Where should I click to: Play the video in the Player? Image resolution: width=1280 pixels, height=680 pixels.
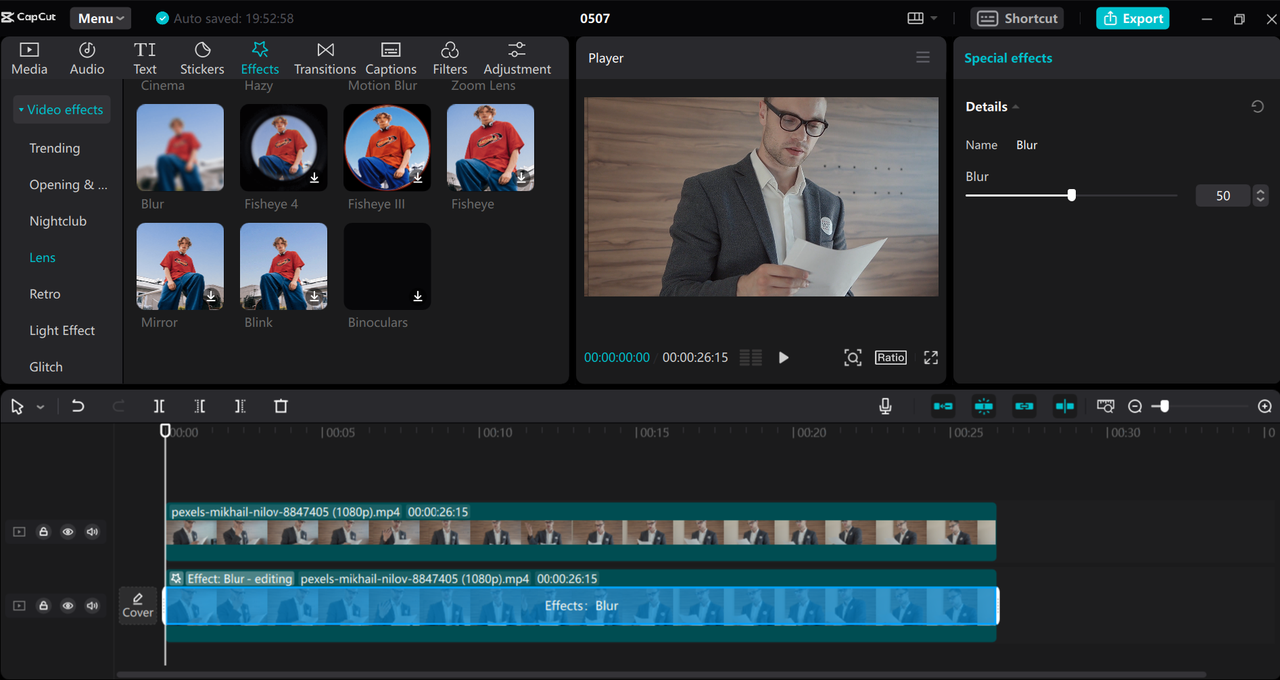tap(784, 358)
